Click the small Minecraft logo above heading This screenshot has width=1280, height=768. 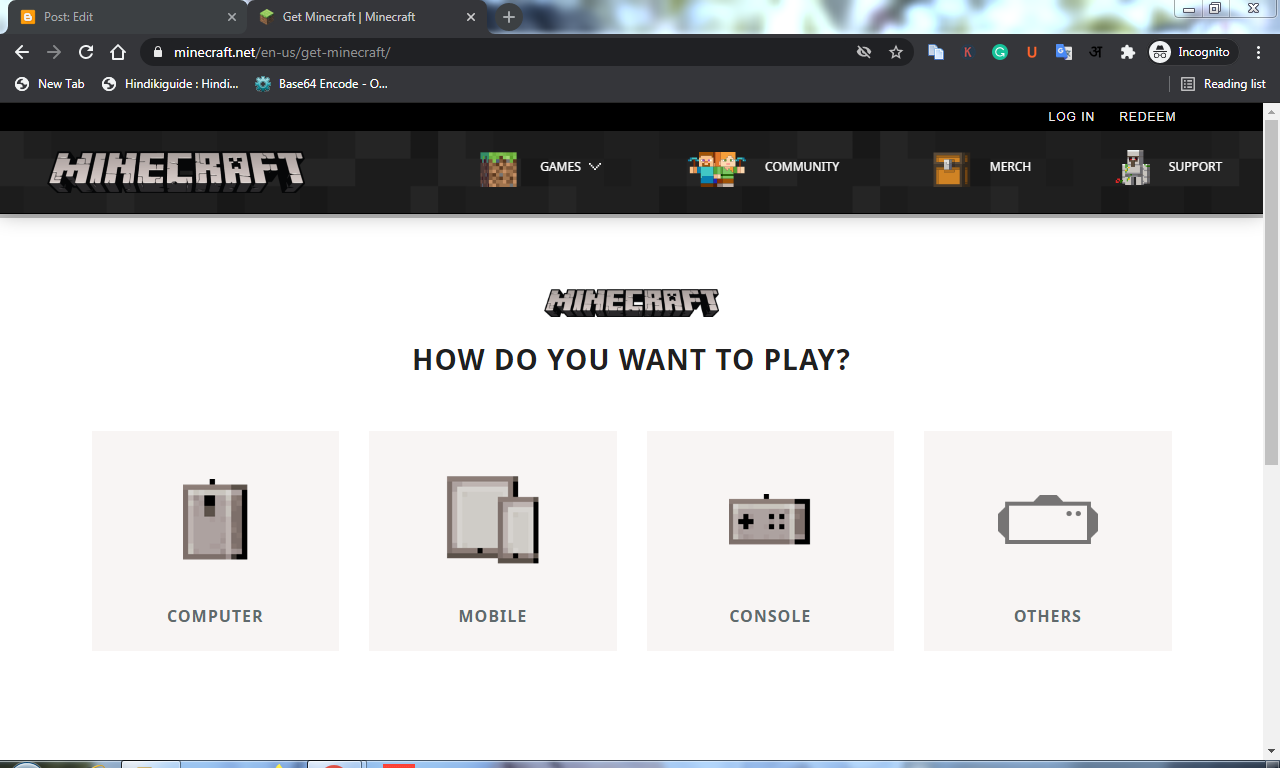[x=632, y=303]
